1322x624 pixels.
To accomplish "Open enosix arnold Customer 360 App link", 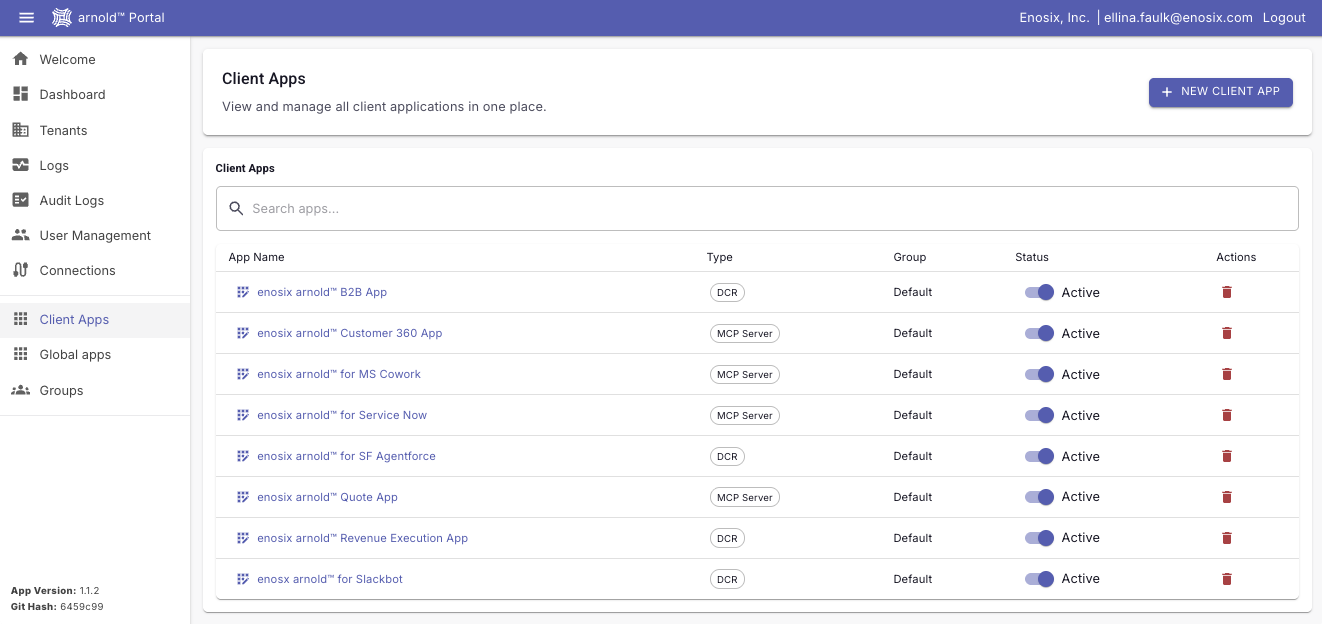I will coord(350,333).
